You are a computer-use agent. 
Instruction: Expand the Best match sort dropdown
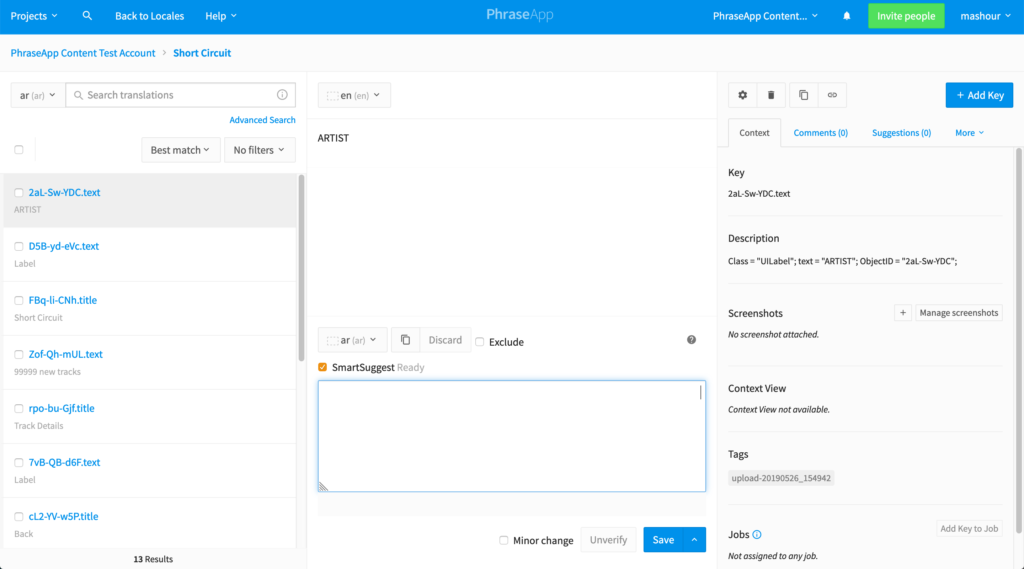coord(180,150)
